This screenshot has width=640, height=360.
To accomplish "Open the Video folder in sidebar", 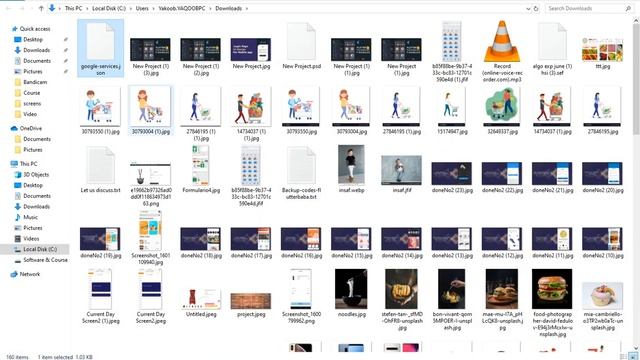I will (30, 114).
